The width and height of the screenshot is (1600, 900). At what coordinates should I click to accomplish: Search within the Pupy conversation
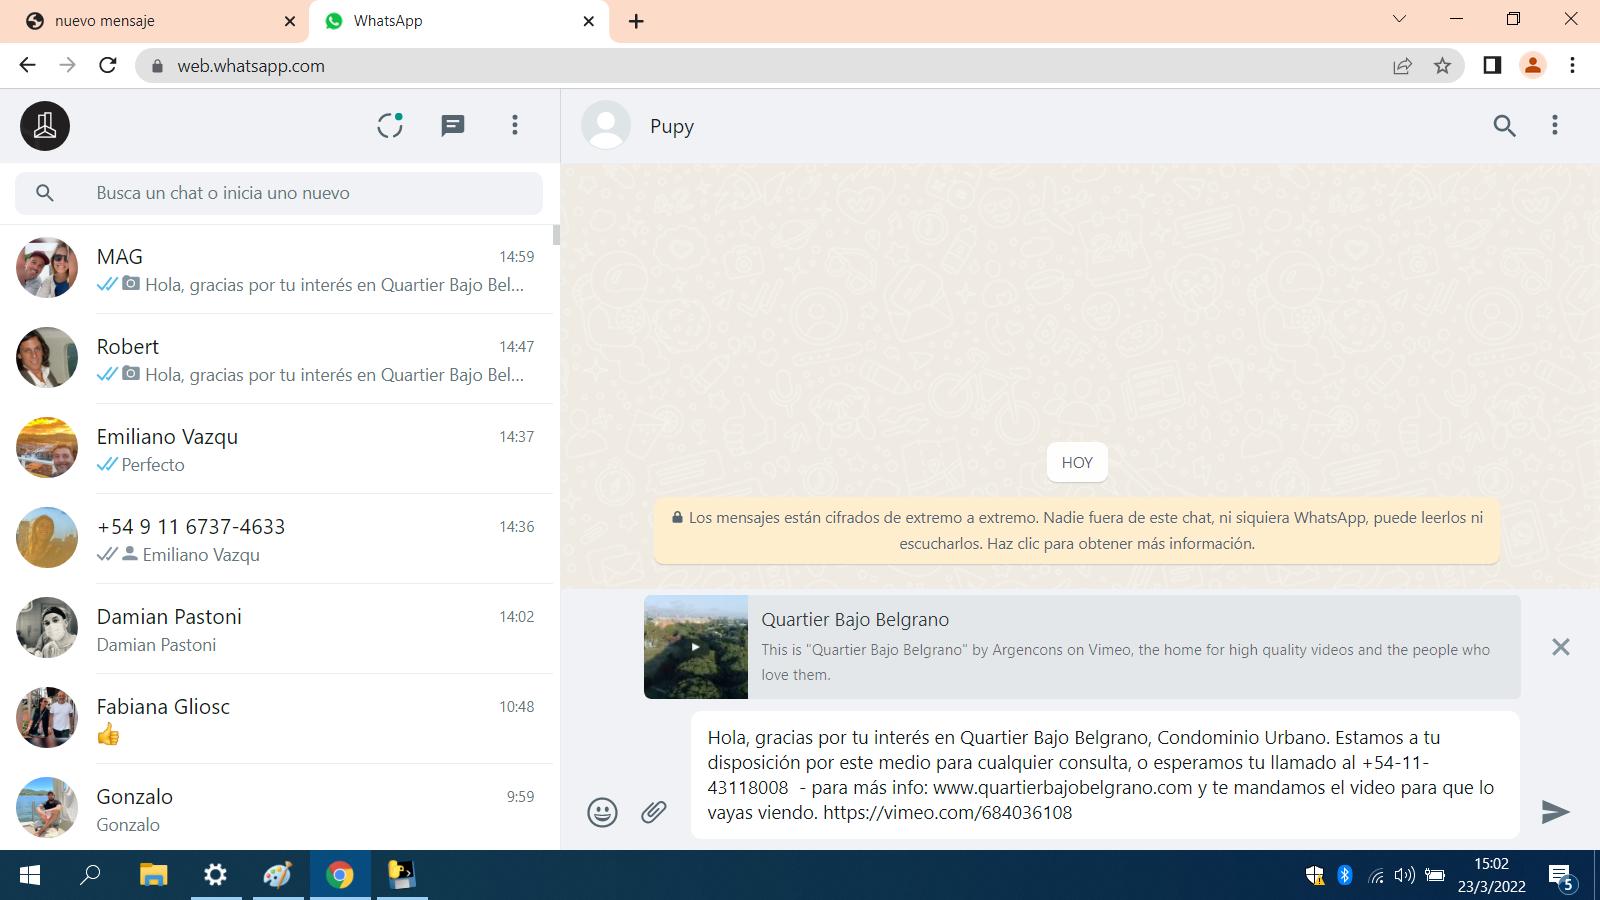(x=1504, y=126)
